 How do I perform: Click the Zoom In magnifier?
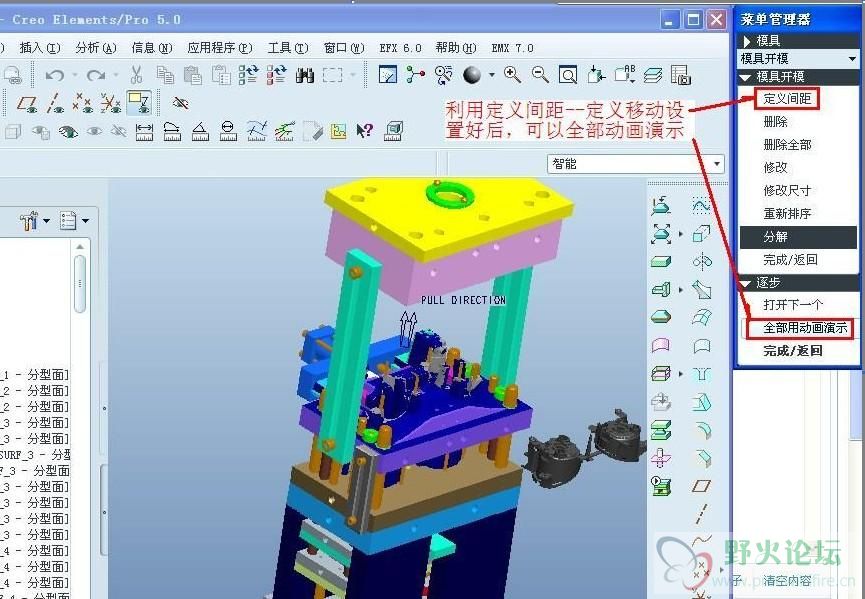512,74
